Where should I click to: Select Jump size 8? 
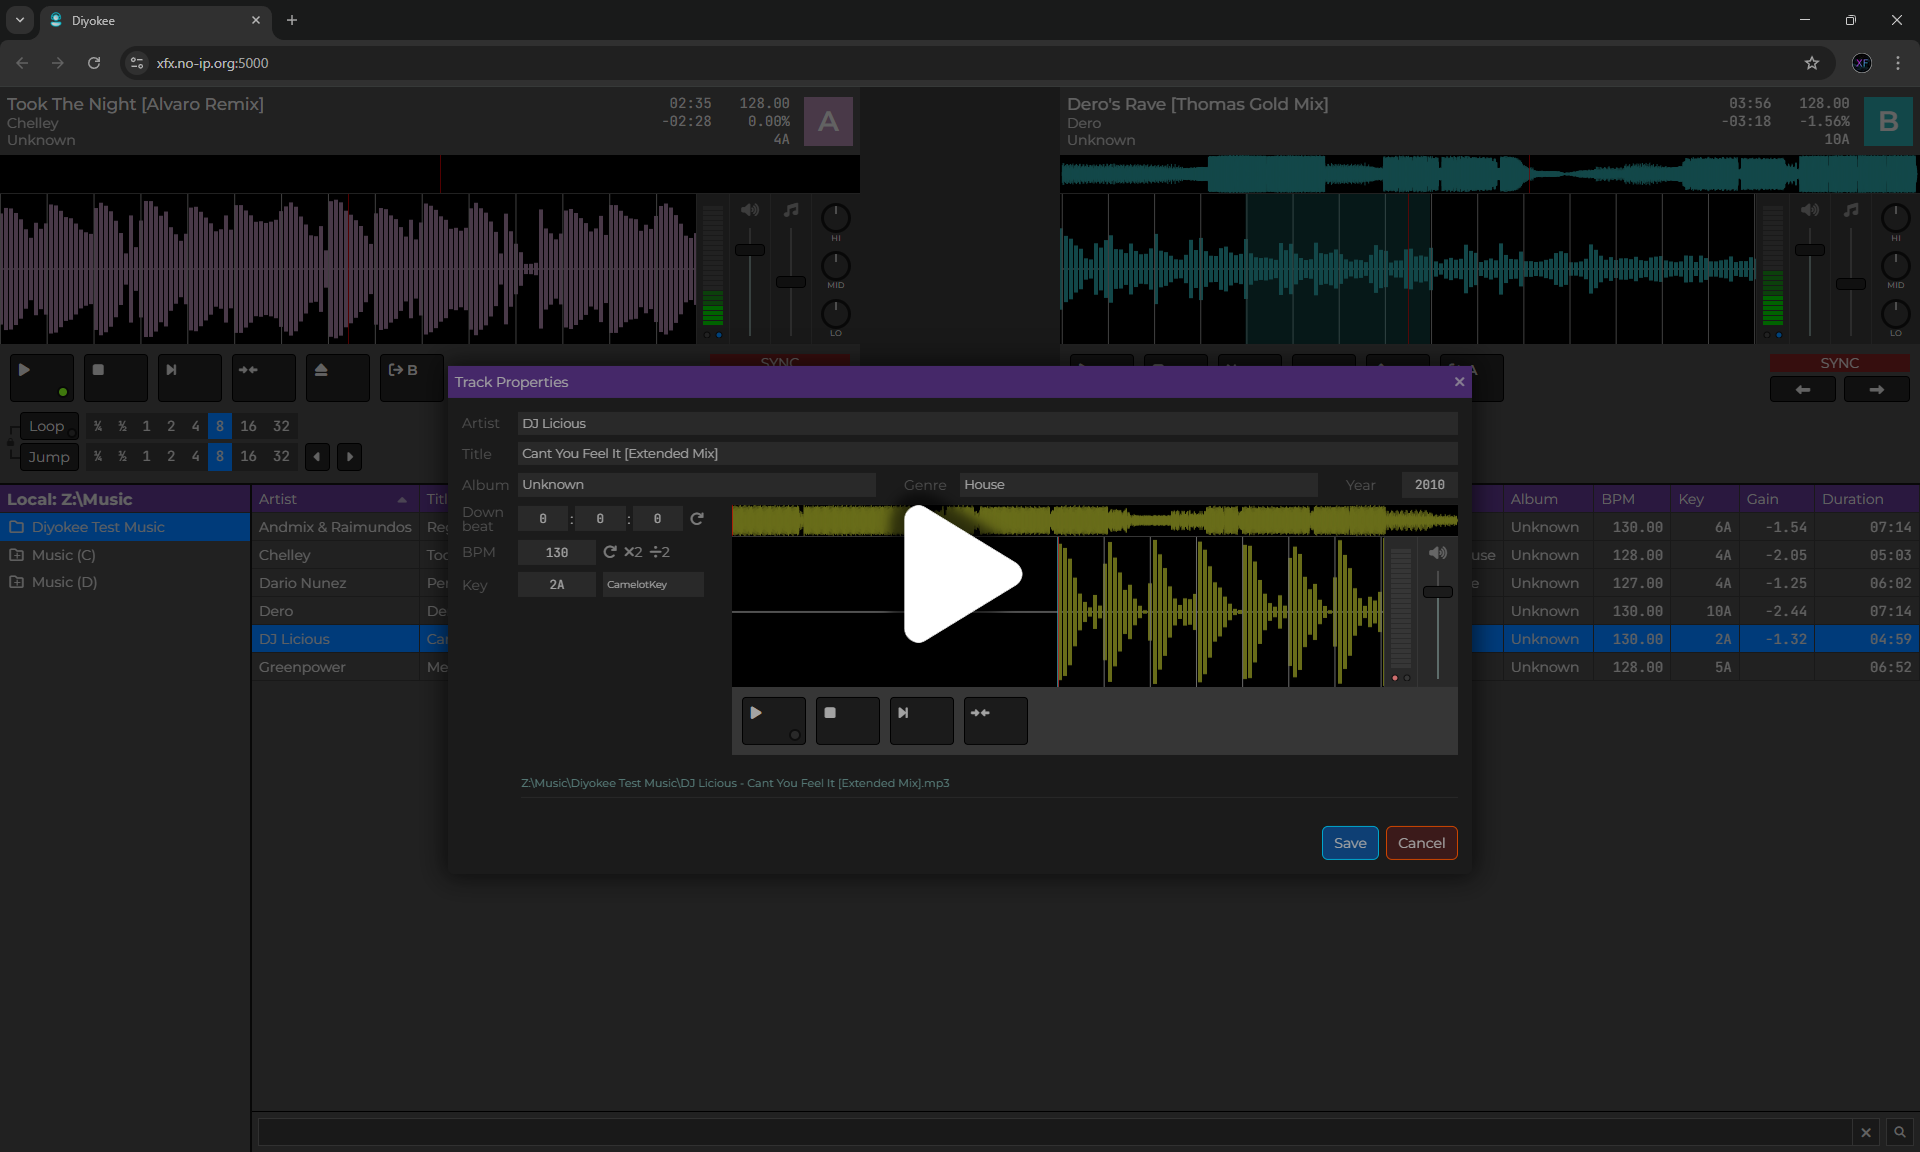(220, 457)
